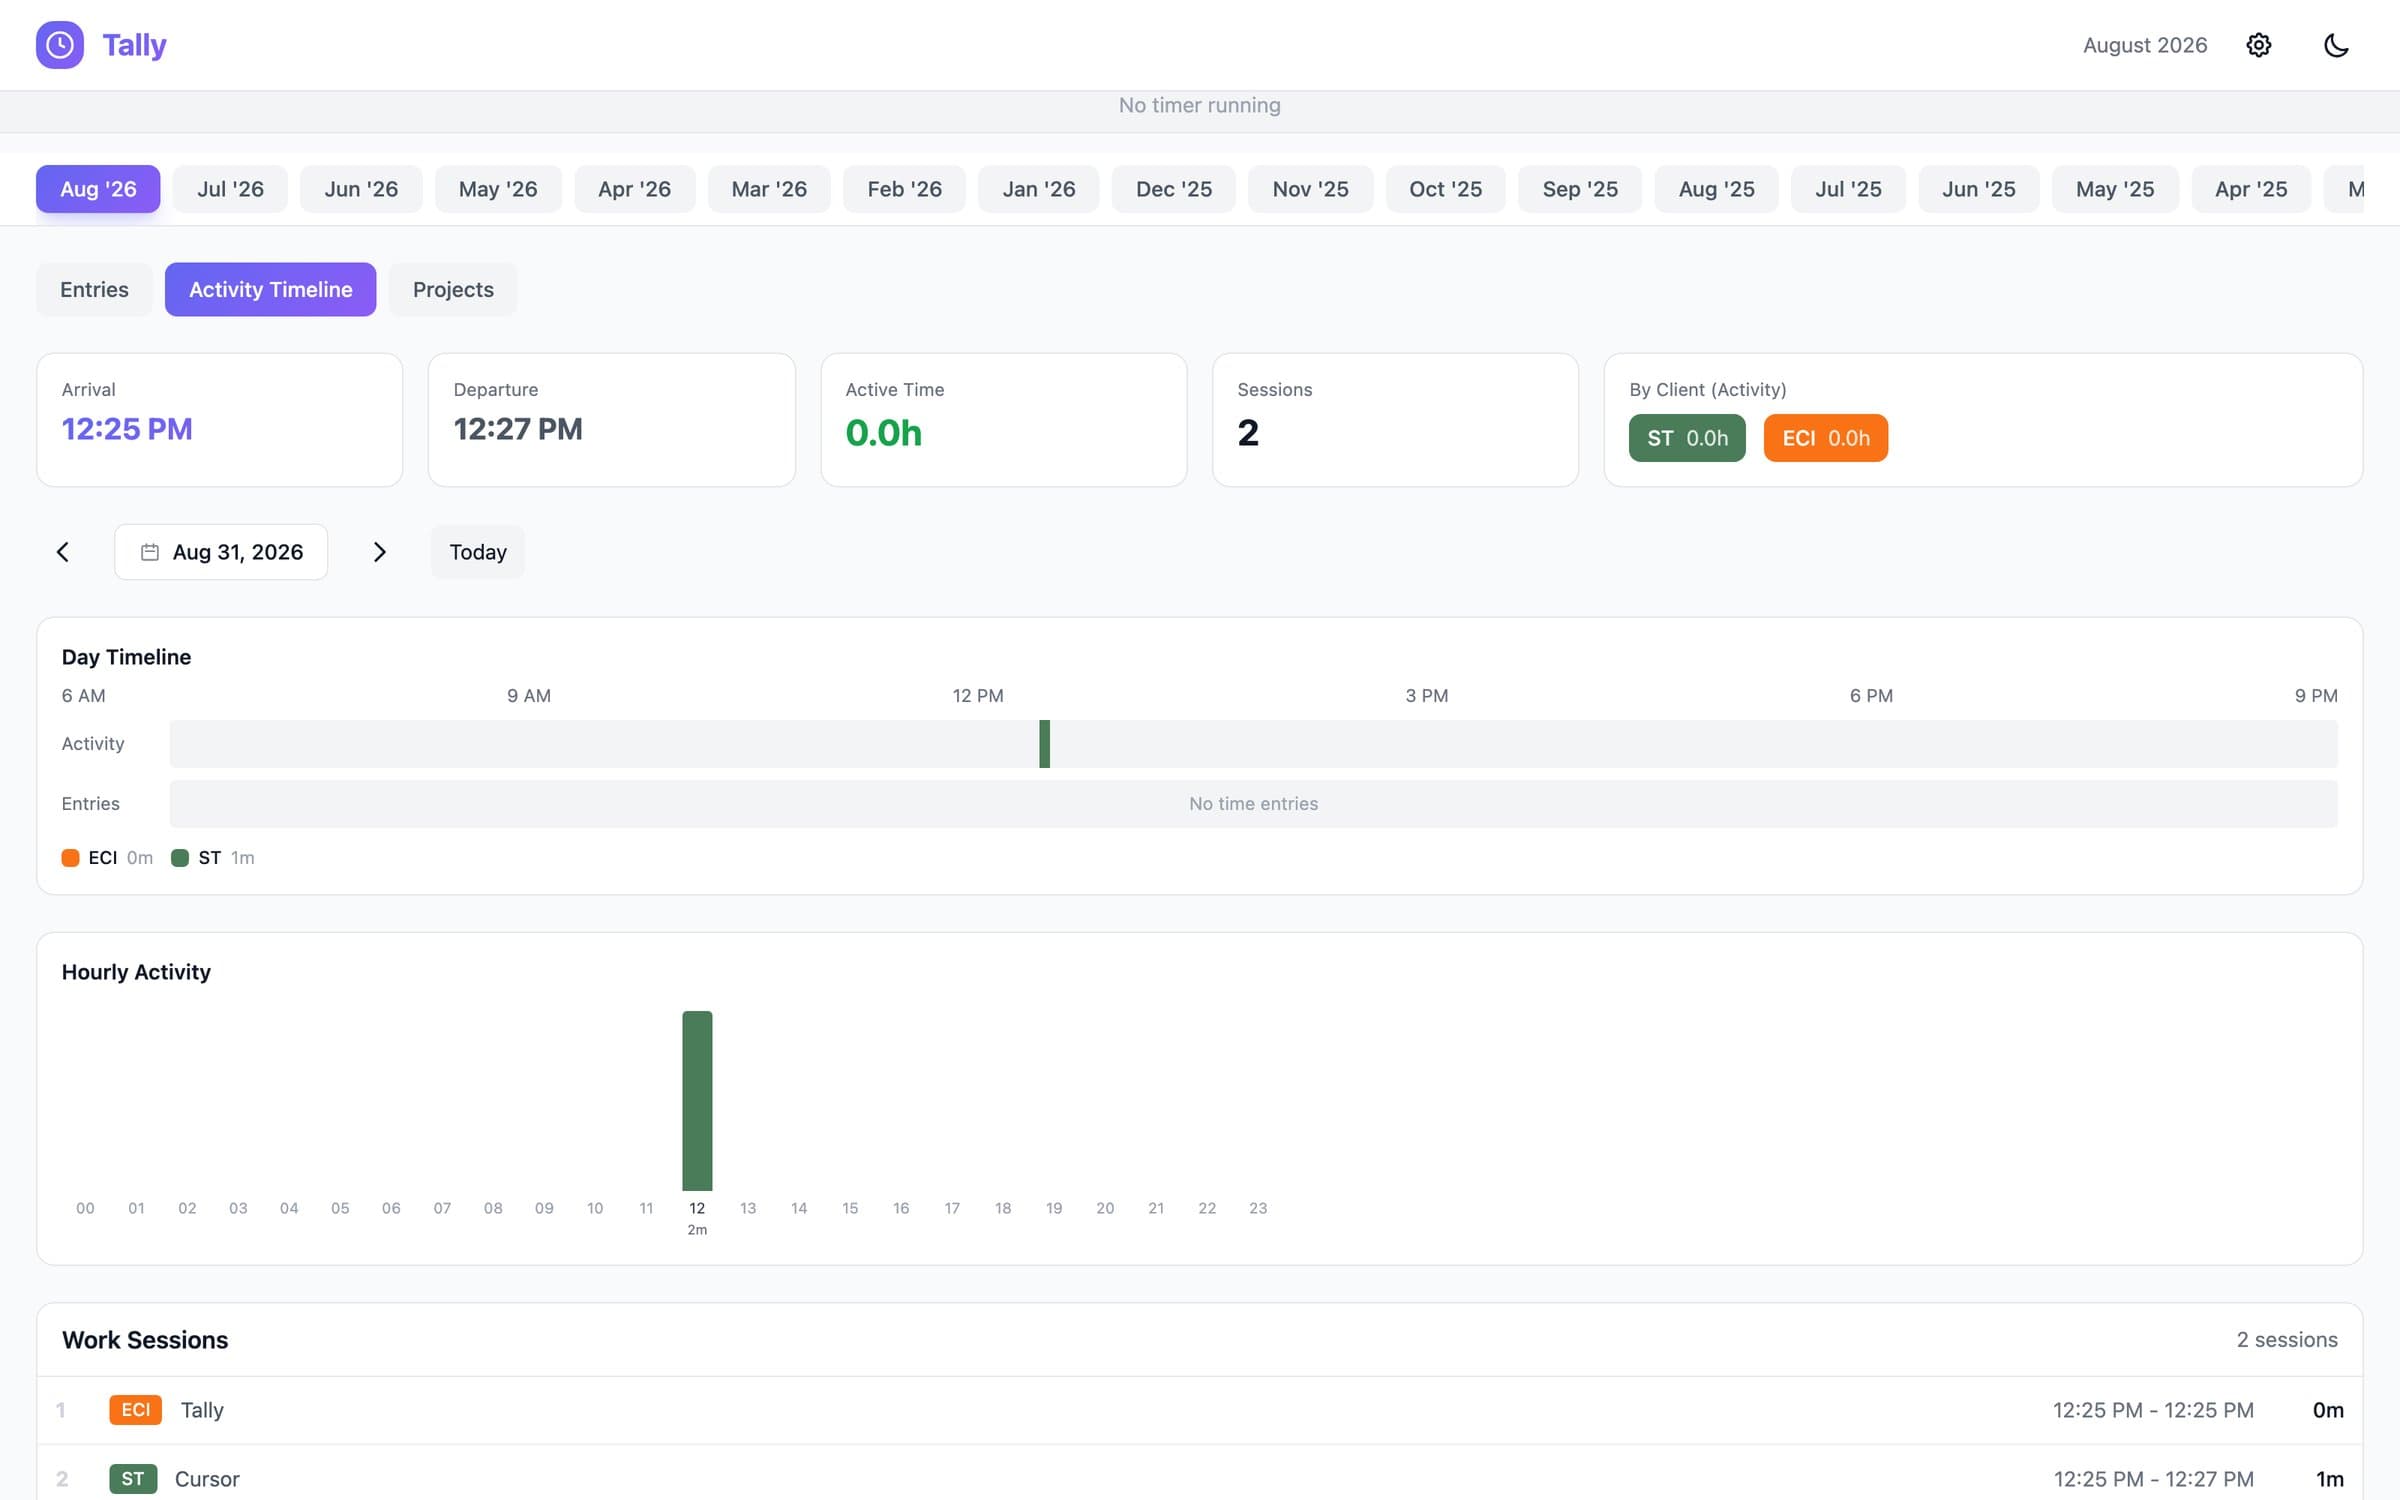The height and width of the screenshot is (1500, 2400).
Task: Switch to Dec '25 month
Action: (1174, 189)
